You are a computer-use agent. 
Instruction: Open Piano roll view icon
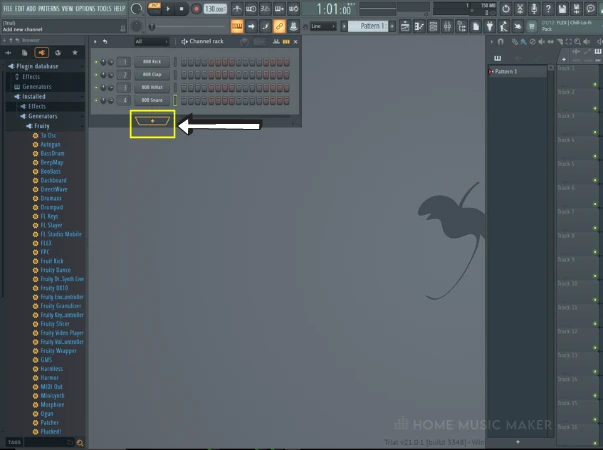pos(419,26)
